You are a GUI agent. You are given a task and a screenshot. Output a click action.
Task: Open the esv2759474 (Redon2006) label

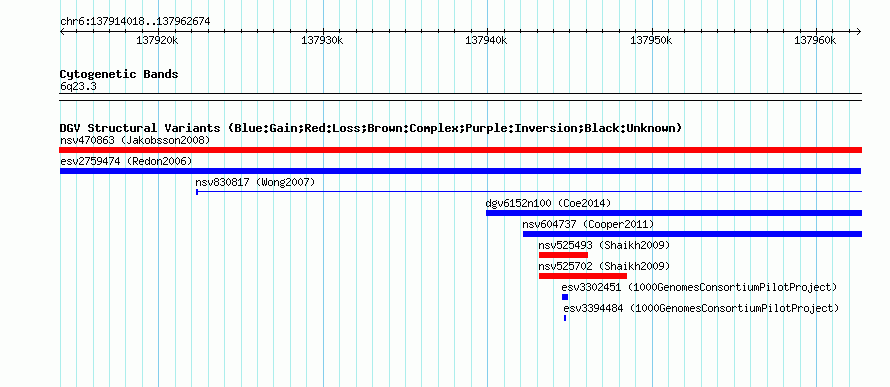[x=126, y=161]
